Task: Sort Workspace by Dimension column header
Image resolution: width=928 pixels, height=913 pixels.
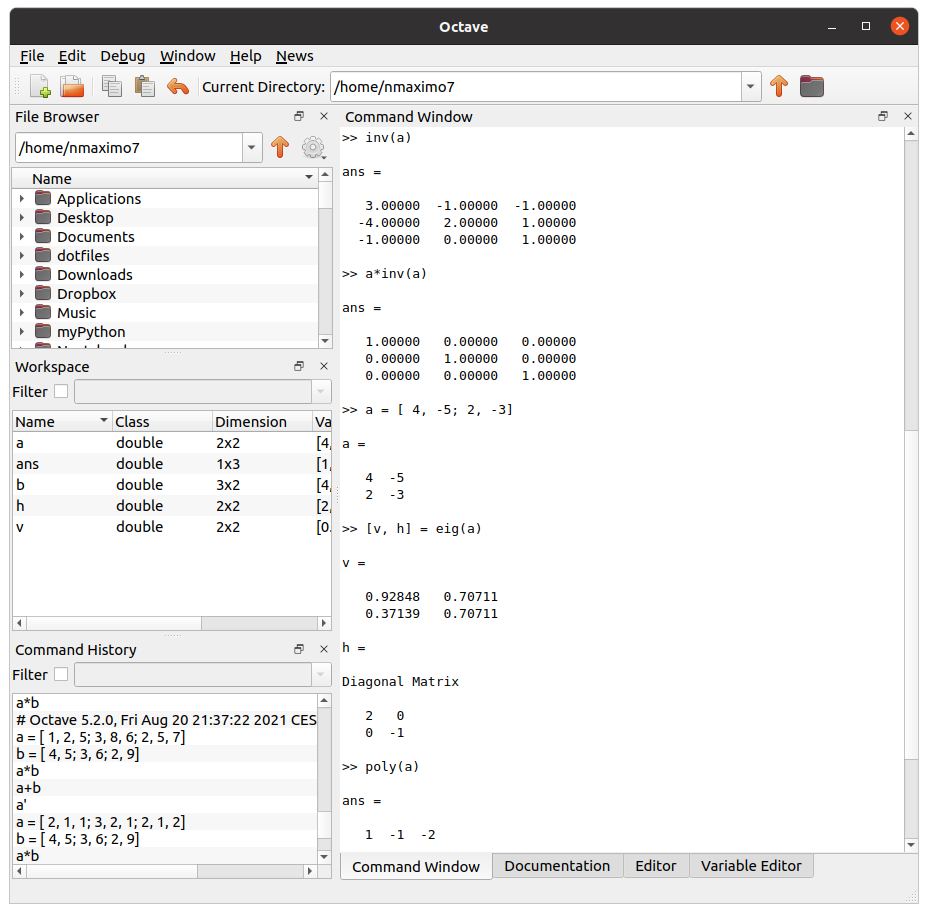Action: (x=251, y=422)
